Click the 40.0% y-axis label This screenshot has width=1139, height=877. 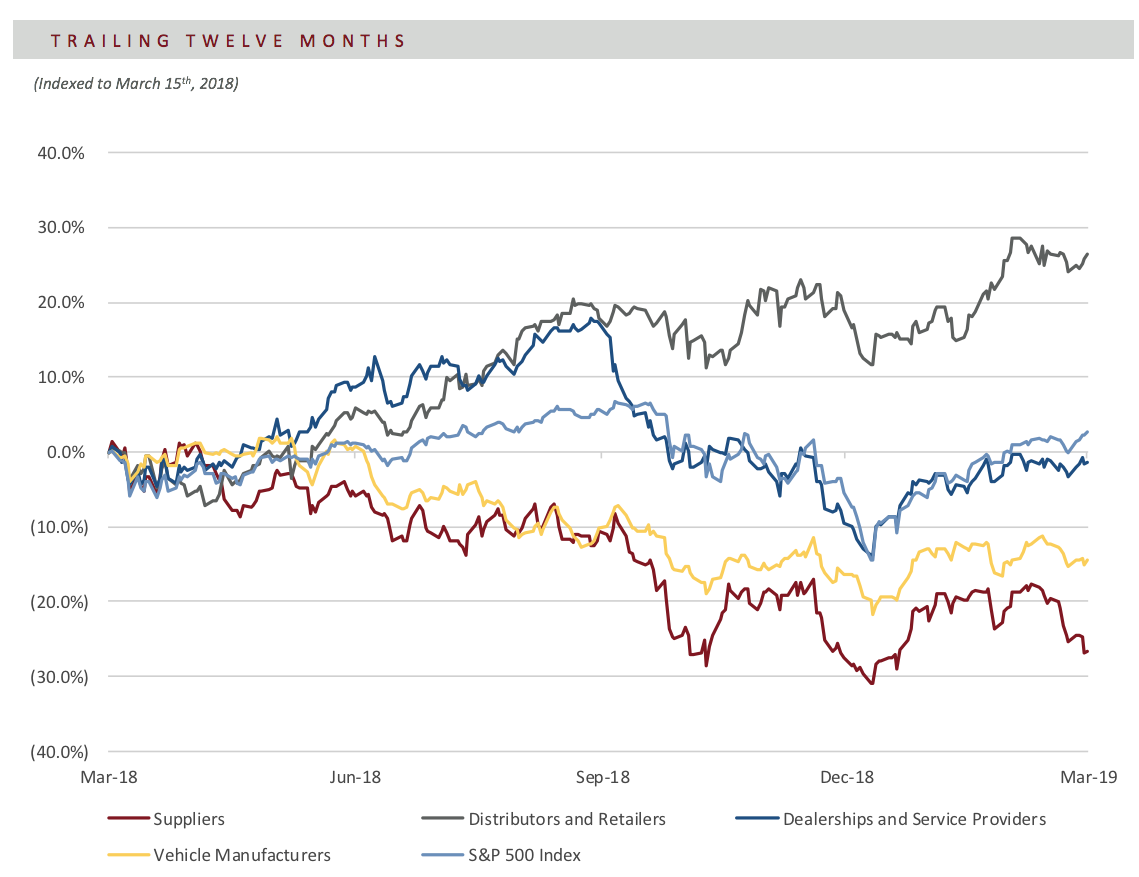[x=61, y=153]
